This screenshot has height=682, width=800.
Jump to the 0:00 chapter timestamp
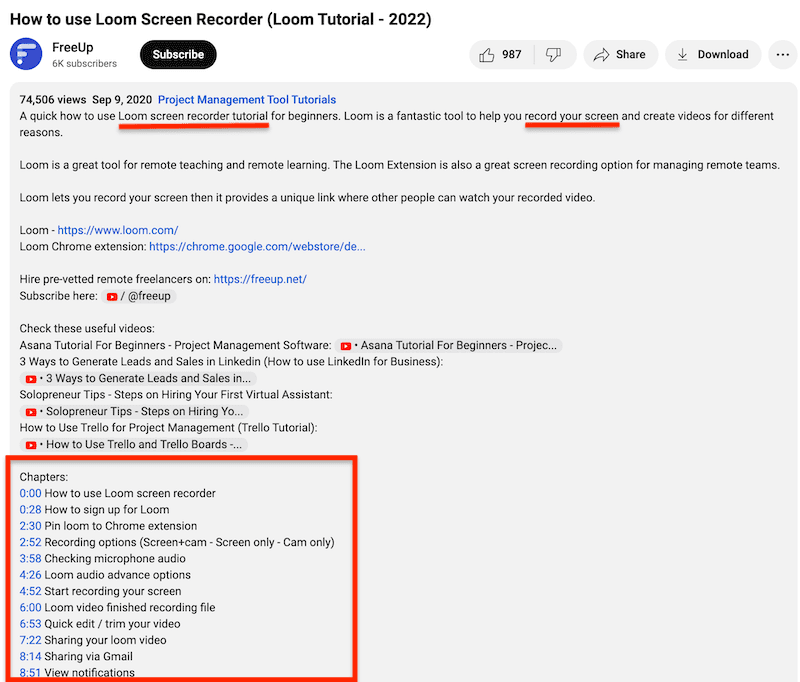tap(29, 493)
